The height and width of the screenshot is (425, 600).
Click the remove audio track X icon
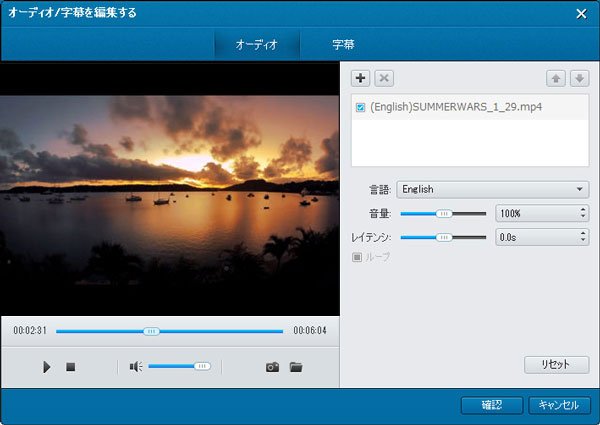[384, 78]
